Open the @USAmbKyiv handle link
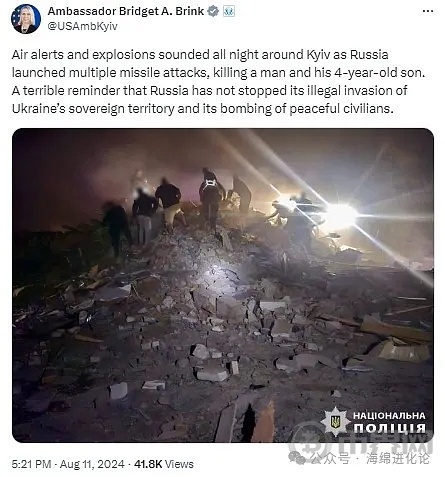The width and height of the screenshot is (445, 477). pos(82,26)
